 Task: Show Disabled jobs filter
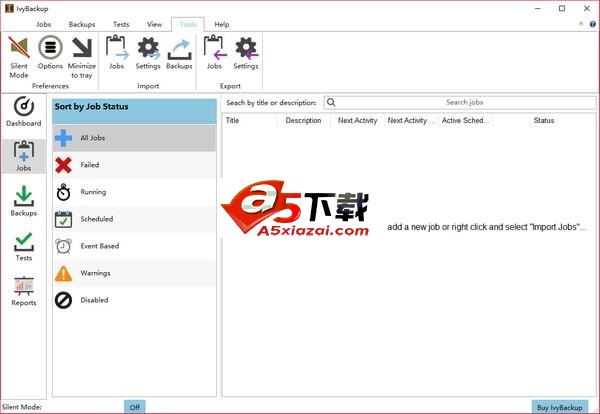134,300
